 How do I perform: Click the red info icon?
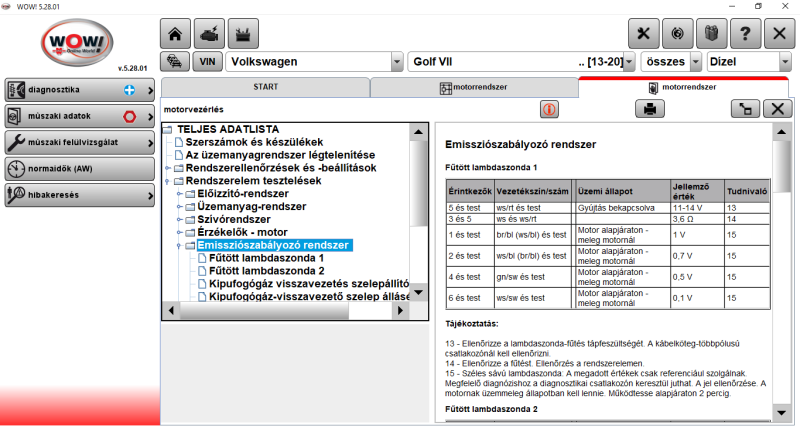click(549, 109)
